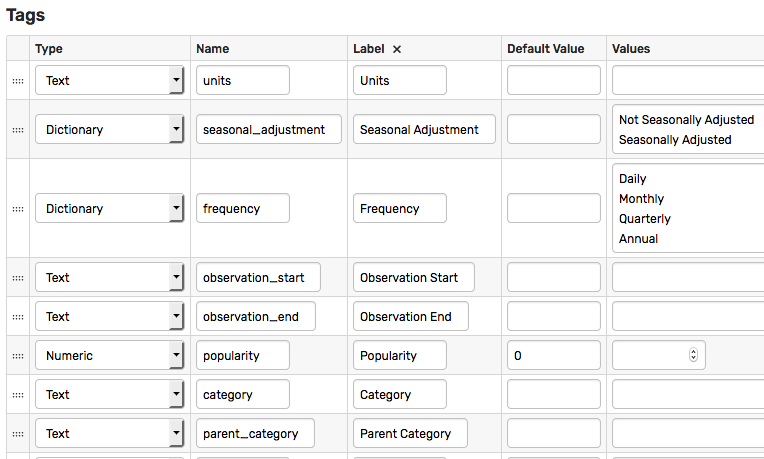The image size is (764, 459).
Task: Click the Seasonal Adjustment label field
Action: 424,129
